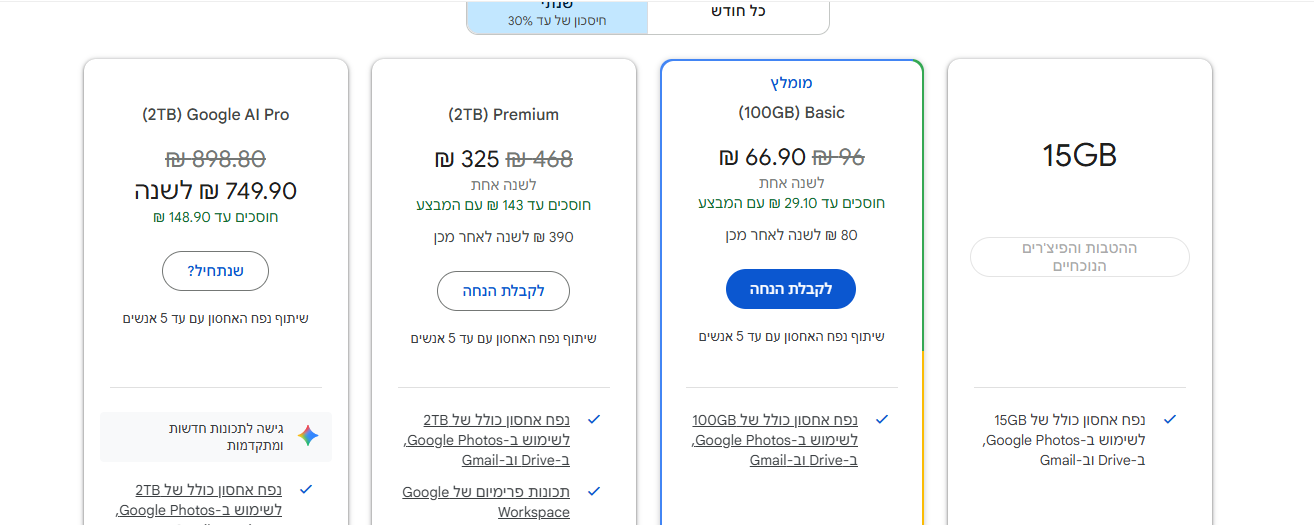Click checkmark beside Google Workspace premium features
Image resolution: width=1314 pixels, height=525 pixels.
(x=594, y=491)
